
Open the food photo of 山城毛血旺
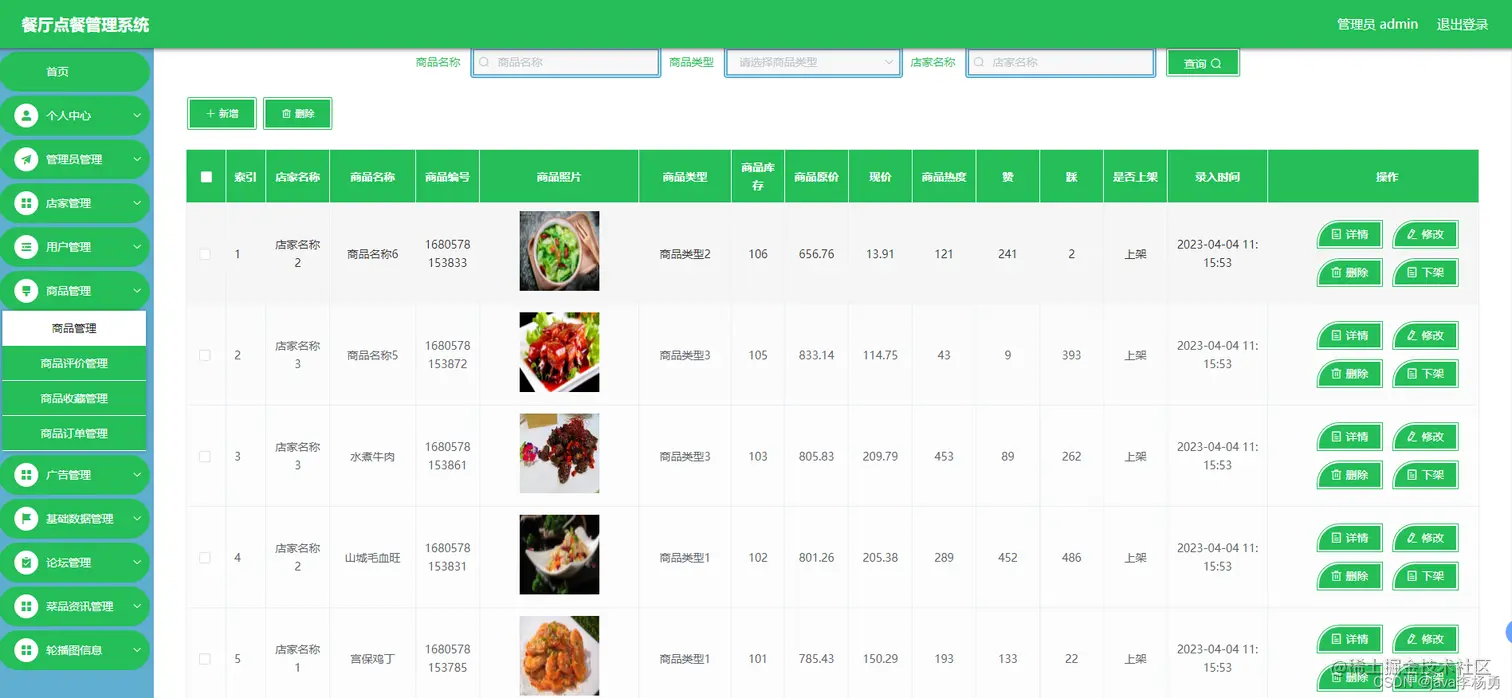point(559,554)
